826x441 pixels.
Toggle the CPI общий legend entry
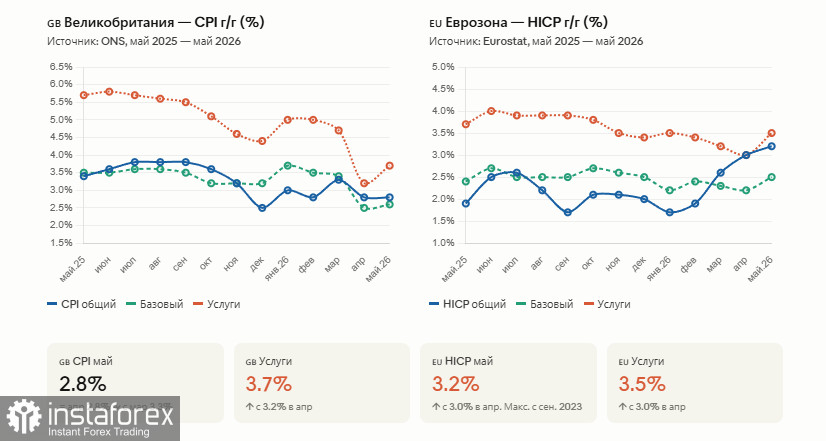click(82, 304)
